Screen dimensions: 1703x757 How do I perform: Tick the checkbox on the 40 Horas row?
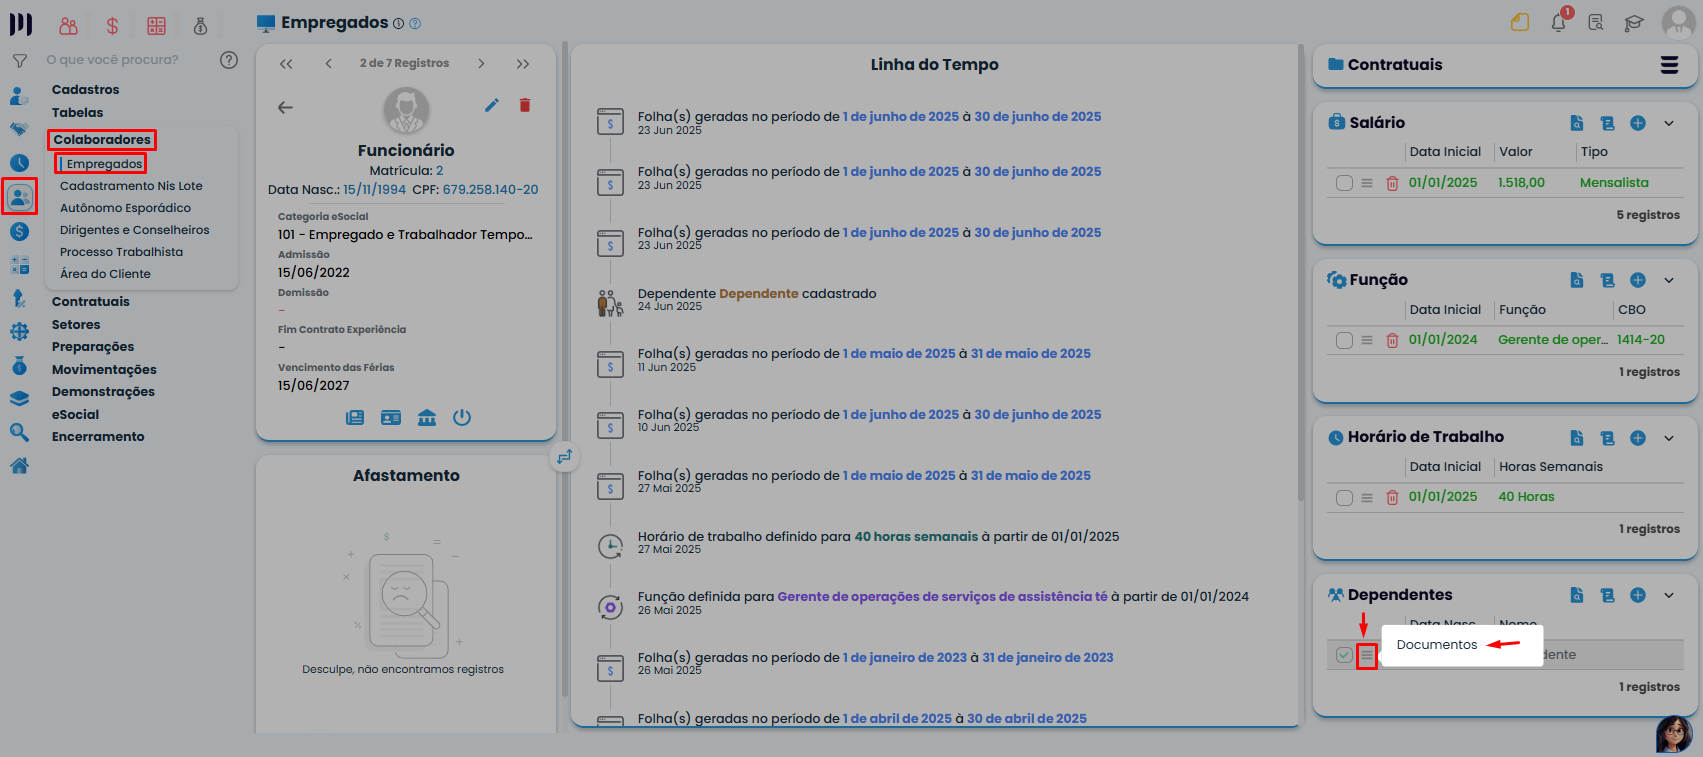tap(1344, 497)
